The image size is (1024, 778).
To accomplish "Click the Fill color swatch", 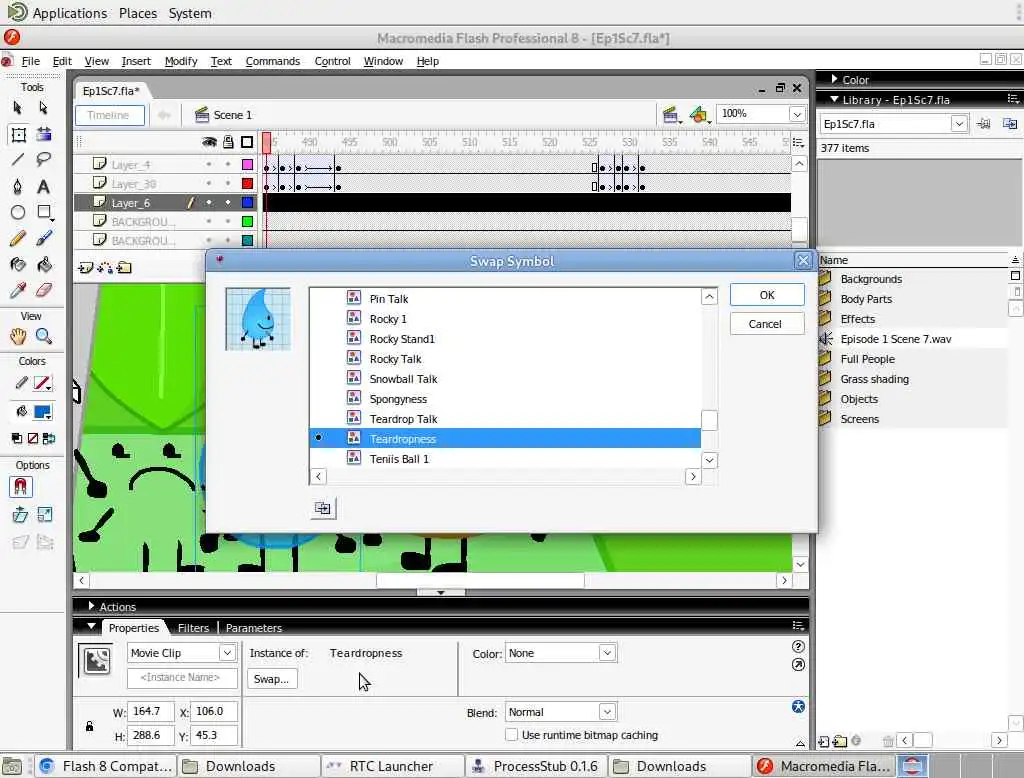I will [42, 412].
